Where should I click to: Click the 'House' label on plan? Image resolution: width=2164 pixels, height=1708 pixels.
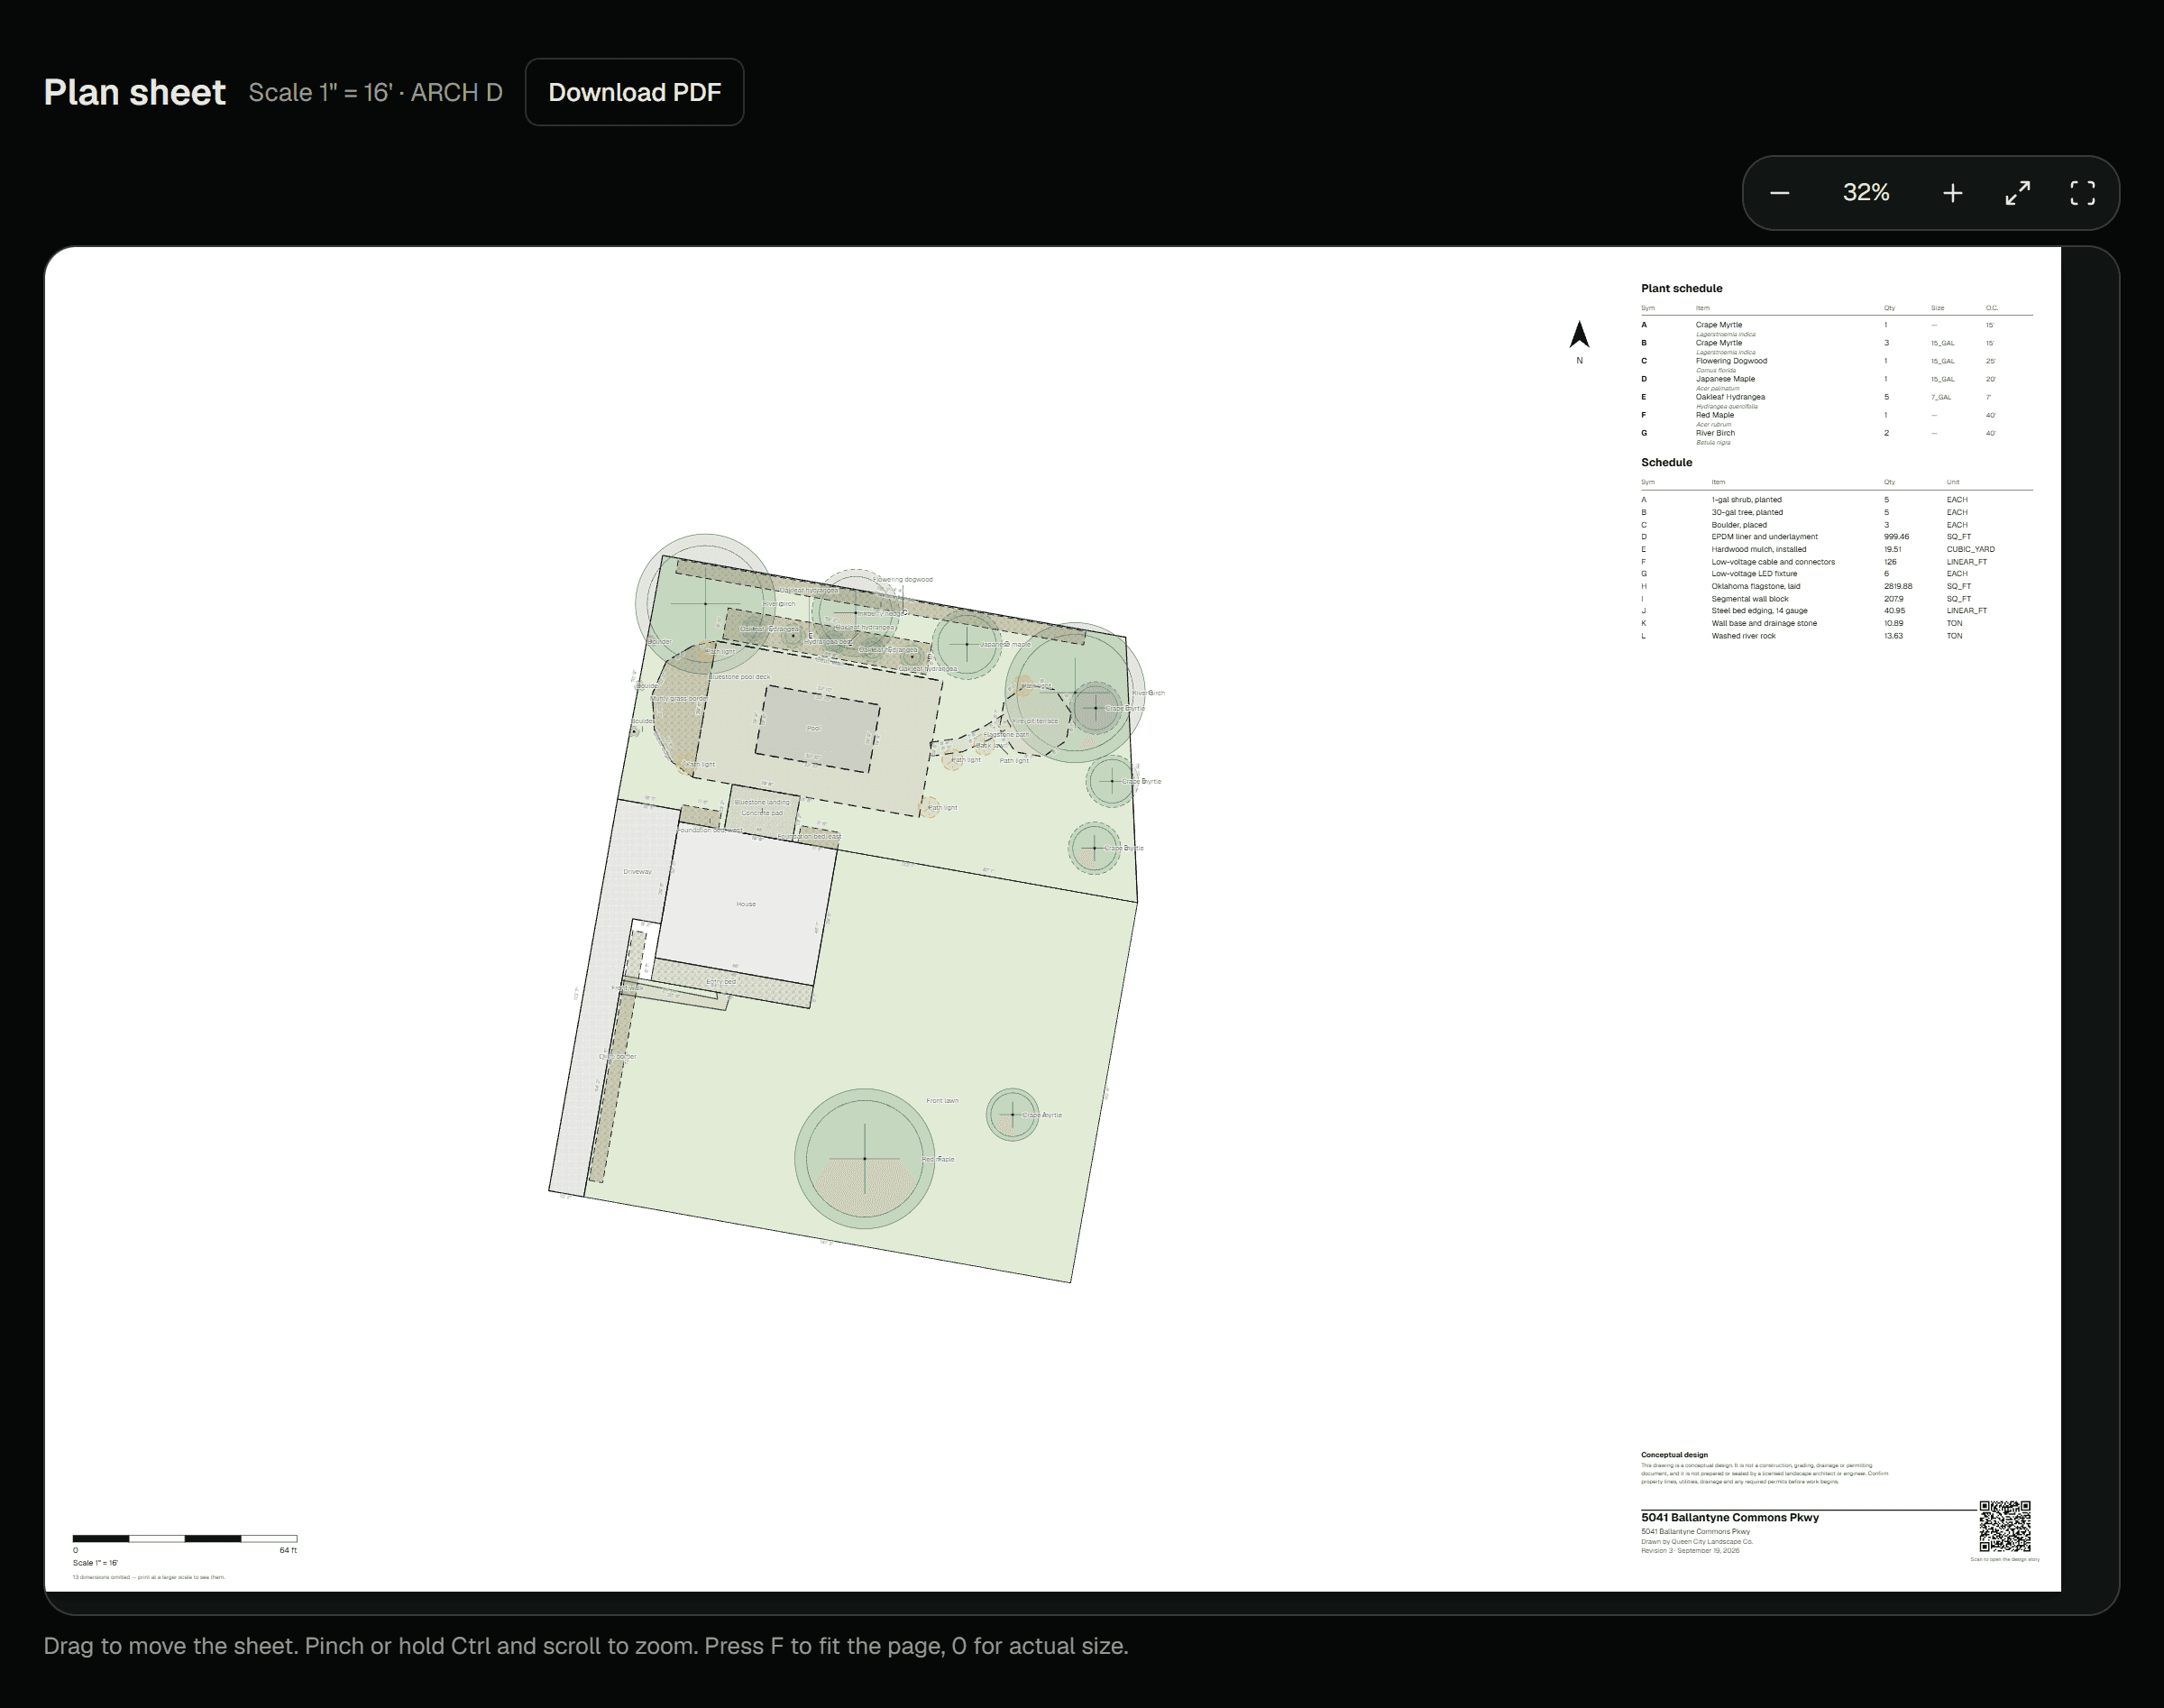click(x=746, y=904)
